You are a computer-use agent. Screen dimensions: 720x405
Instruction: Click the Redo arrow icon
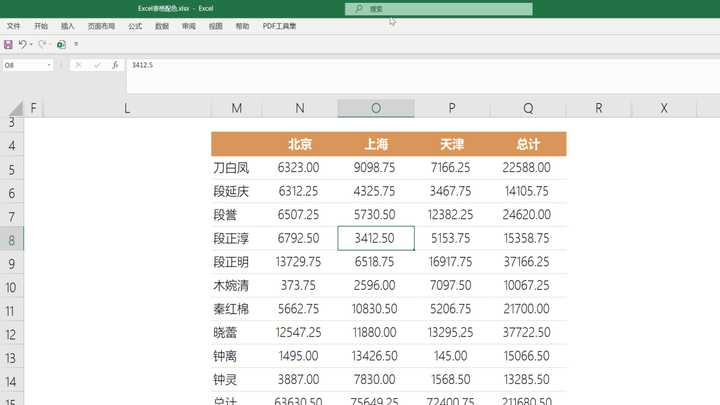[42, 44]
